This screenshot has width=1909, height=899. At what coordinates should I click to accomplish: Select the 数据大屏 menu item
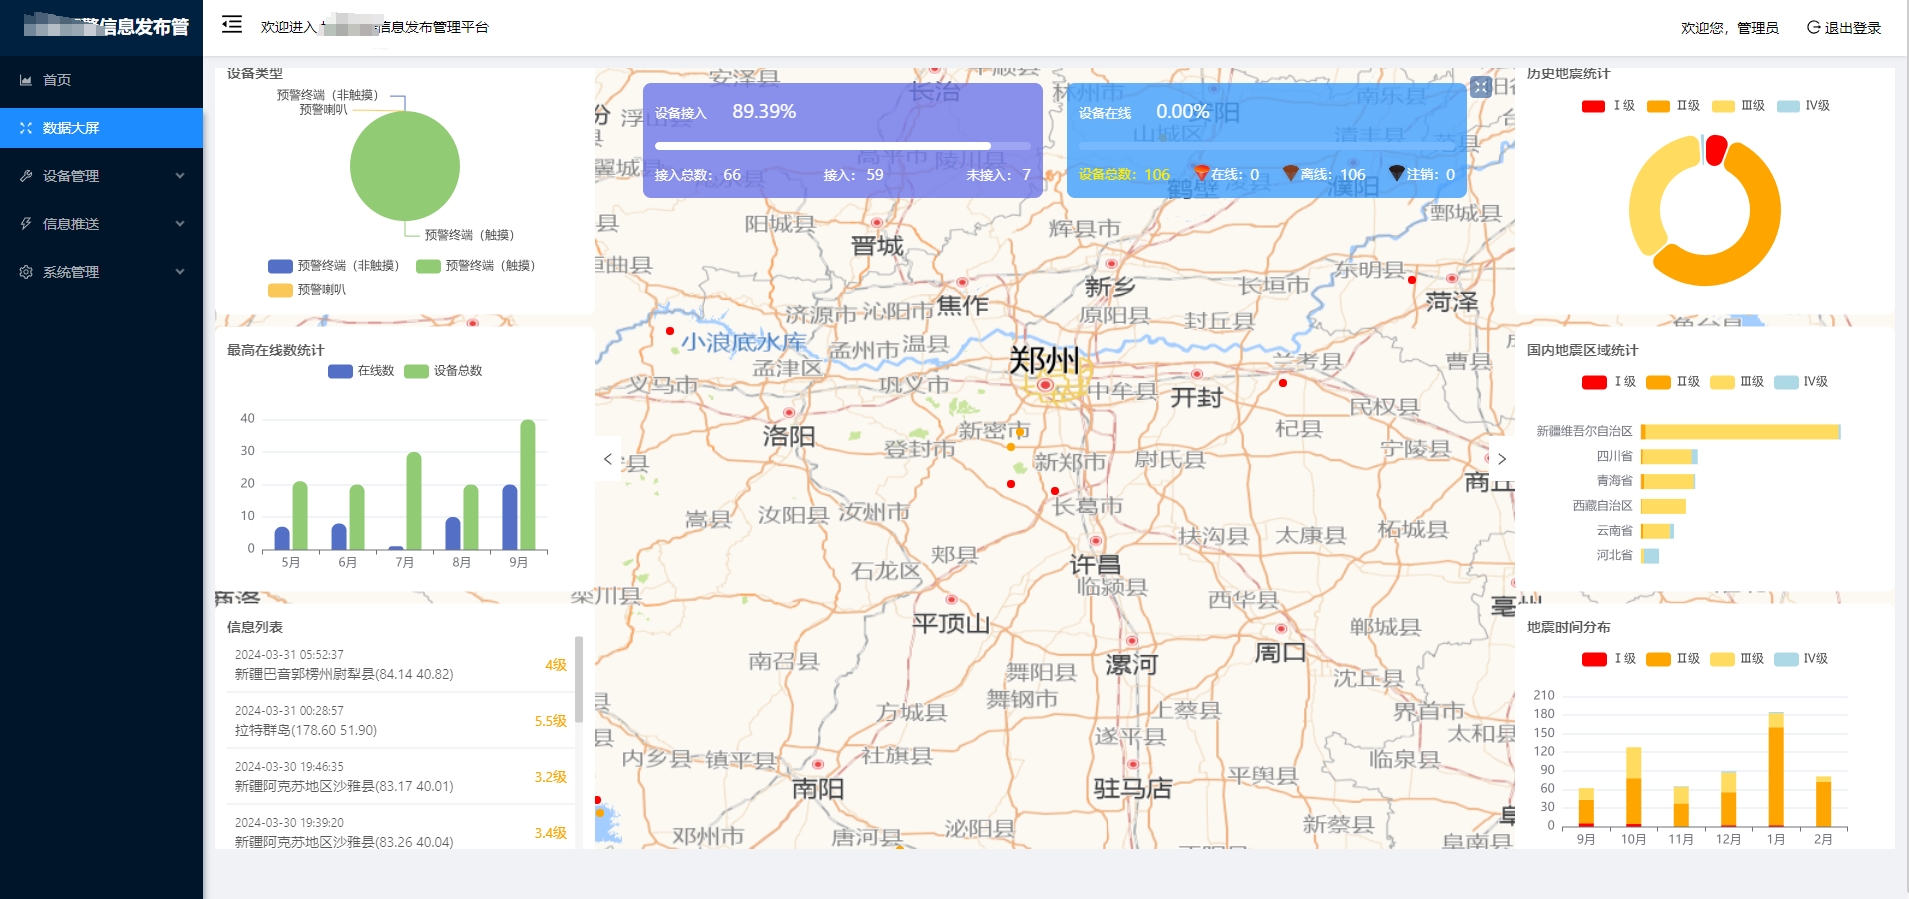click(x=101, y=128)
